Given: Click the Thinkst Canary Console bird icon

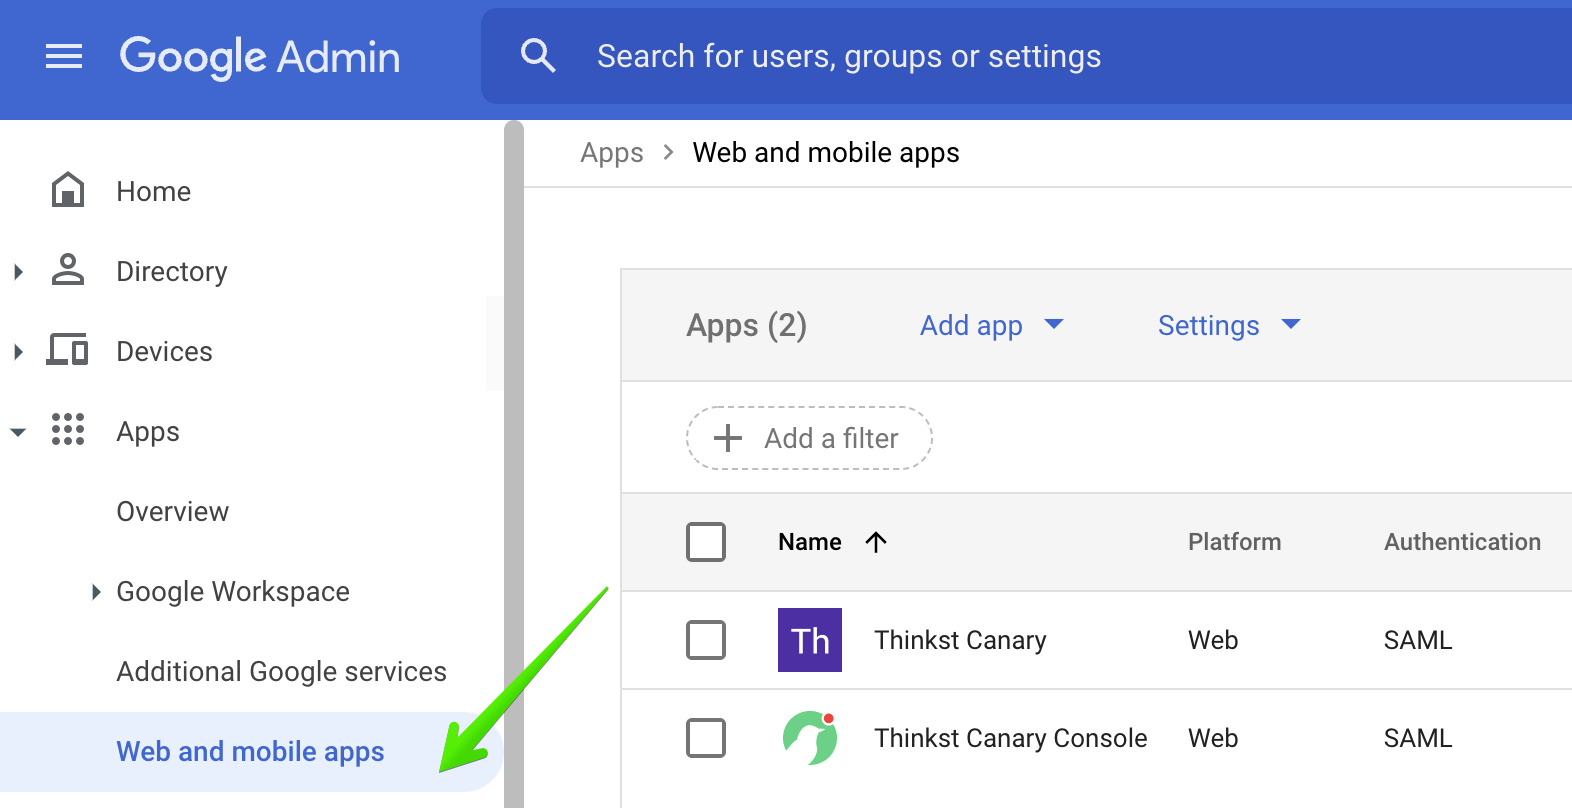Looking at the screenshot, I should 810,738.
